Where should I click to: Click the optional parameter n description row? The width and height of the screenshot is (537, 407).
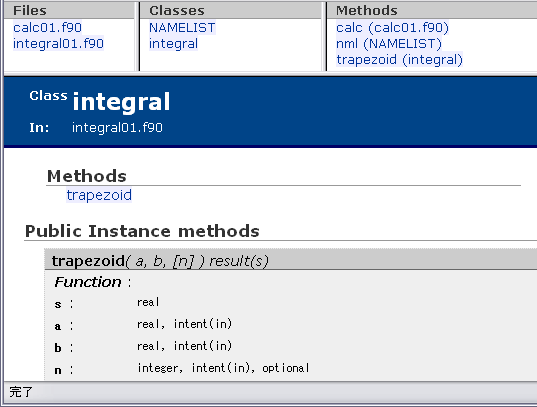tap(182, 369)
